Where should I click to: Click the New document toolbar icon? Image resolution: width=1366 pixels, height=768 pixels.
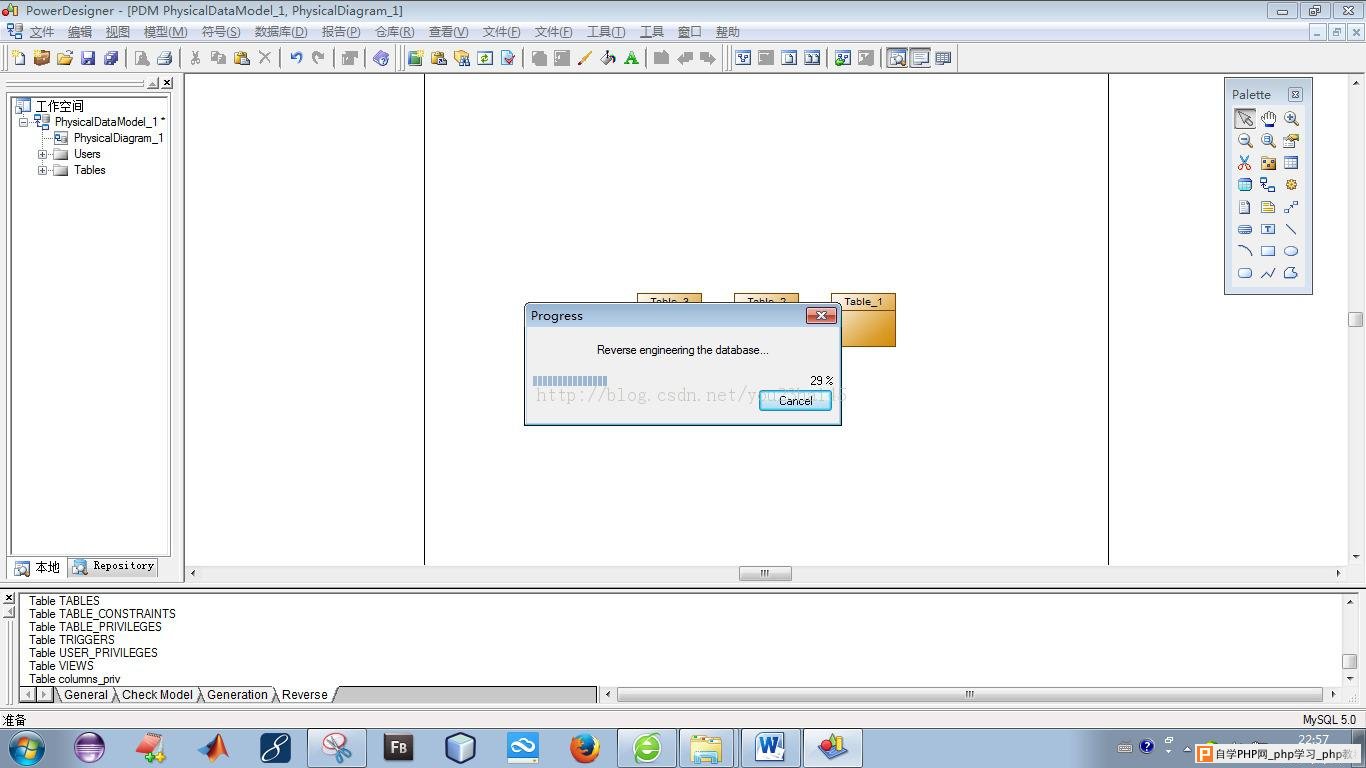point(19,58)
